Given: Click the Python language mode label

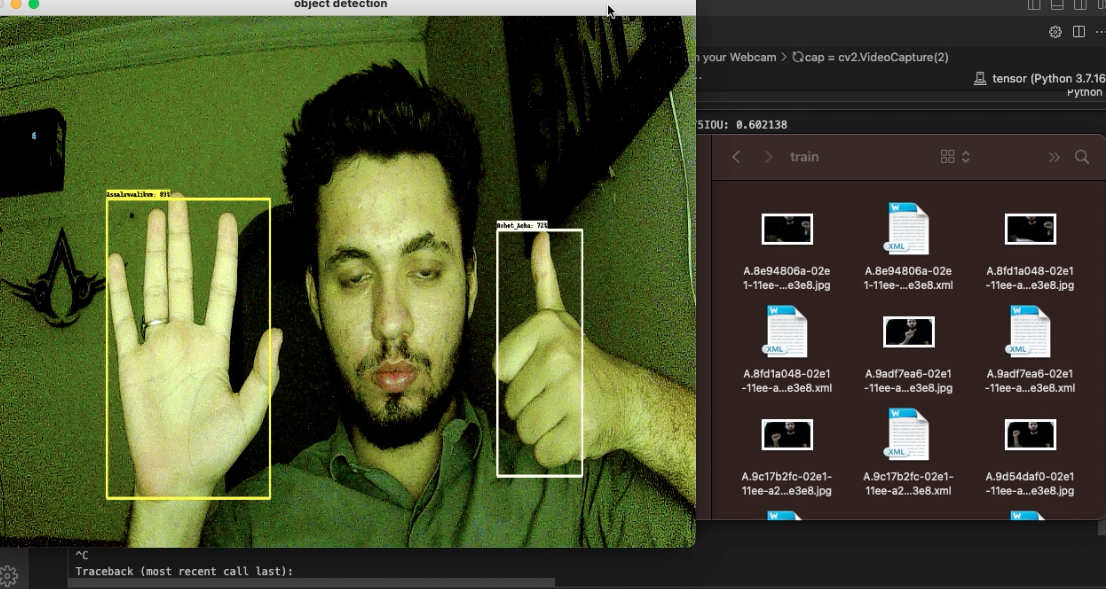Looking at the screenshot, I should pyautogui.click(x=1084, y=93).
